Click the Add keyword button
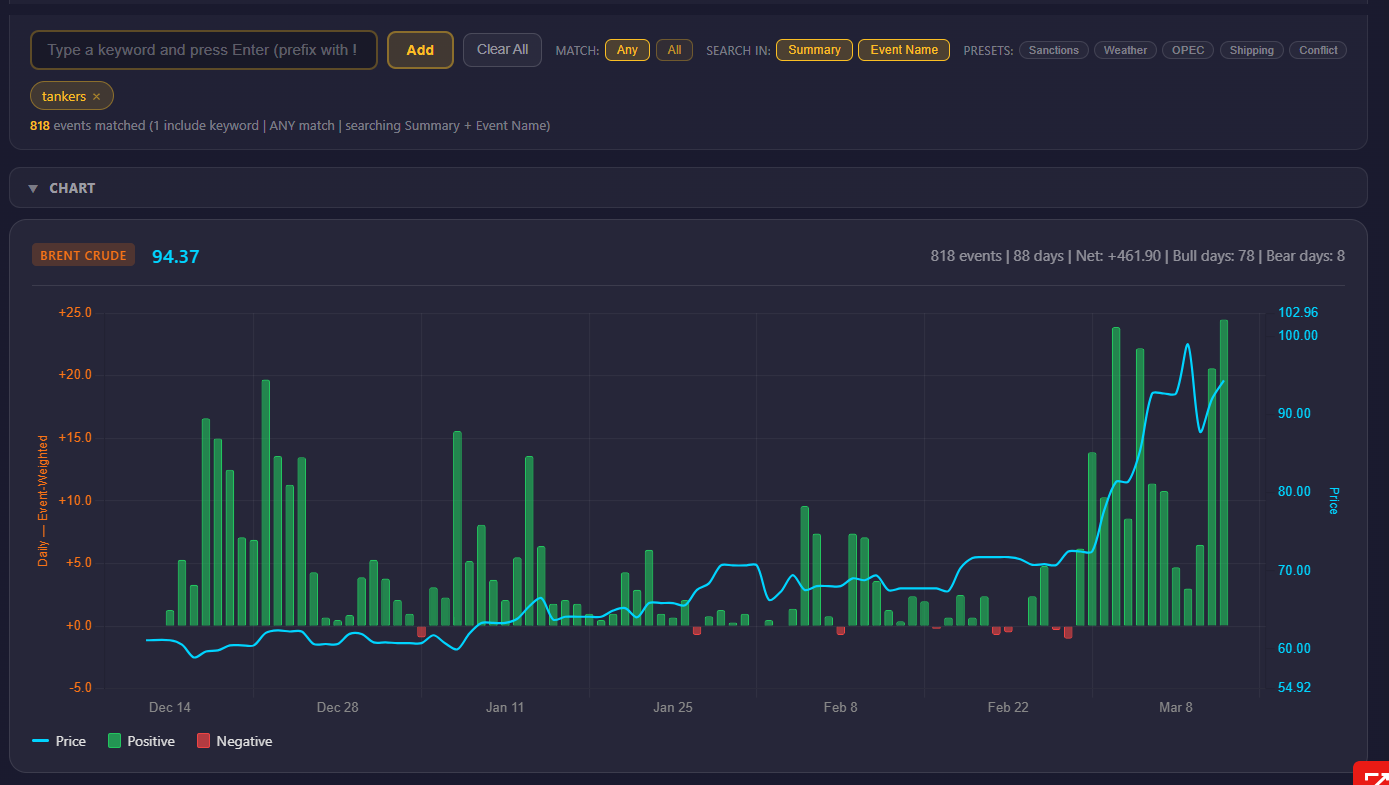 (x=420, y=50)
